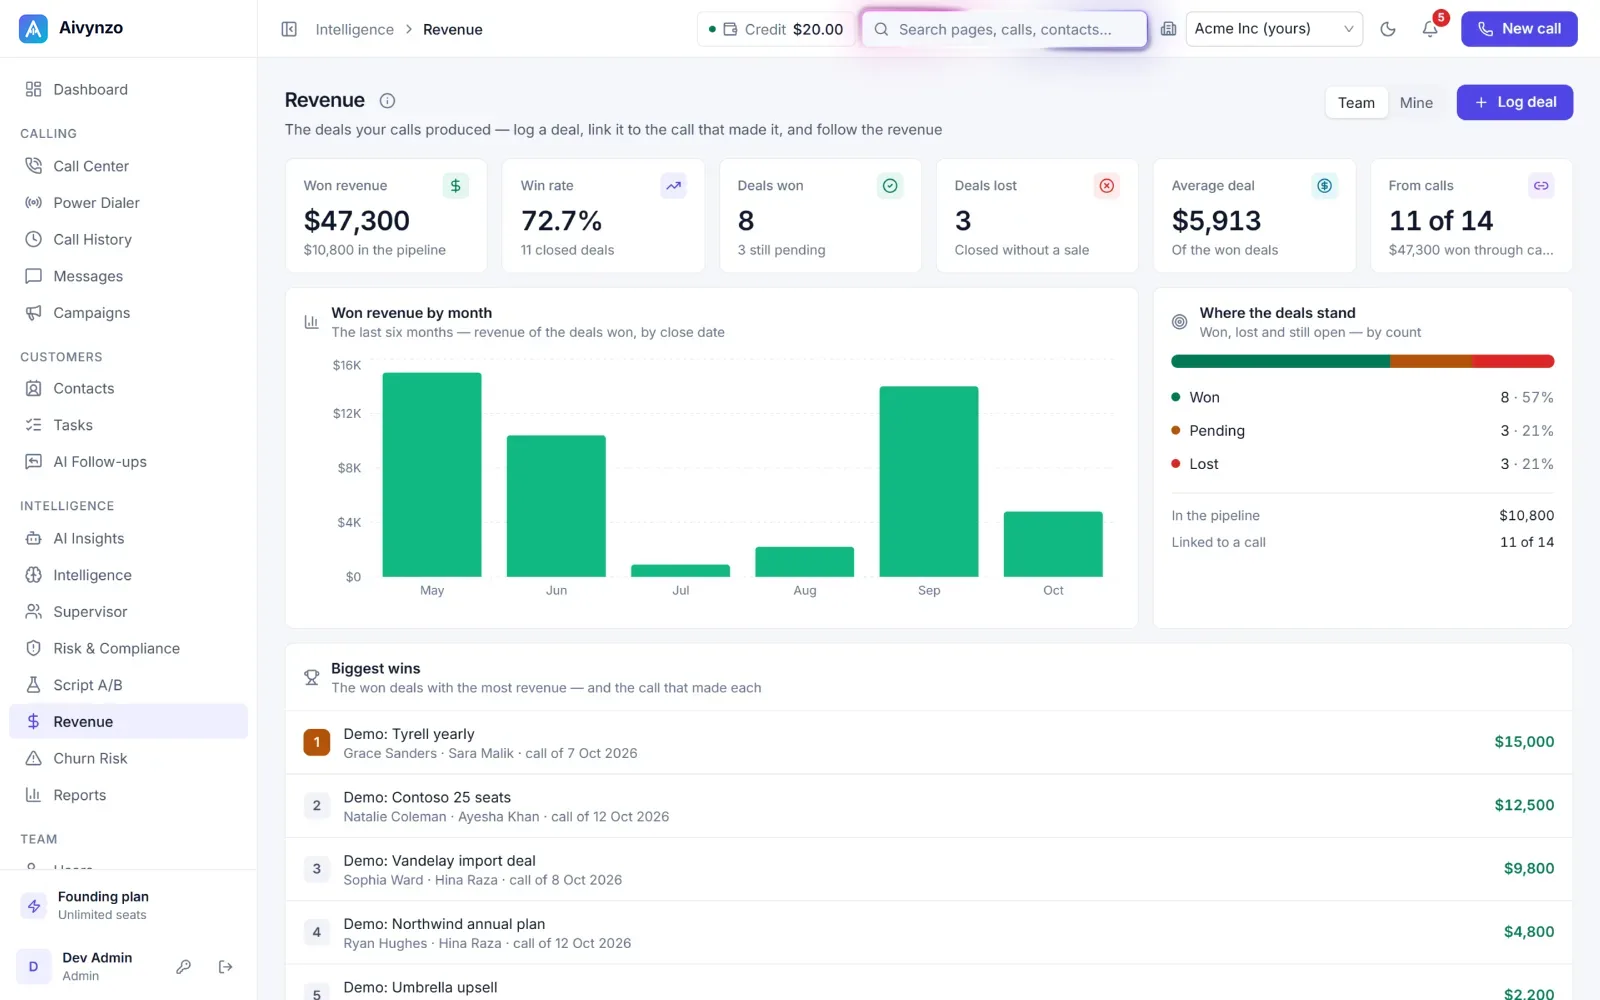The width and height of the screenshot is (1600, 1000).
Task: Open the Demo: Tyrell yearly deal
Action: click(929, 742)
